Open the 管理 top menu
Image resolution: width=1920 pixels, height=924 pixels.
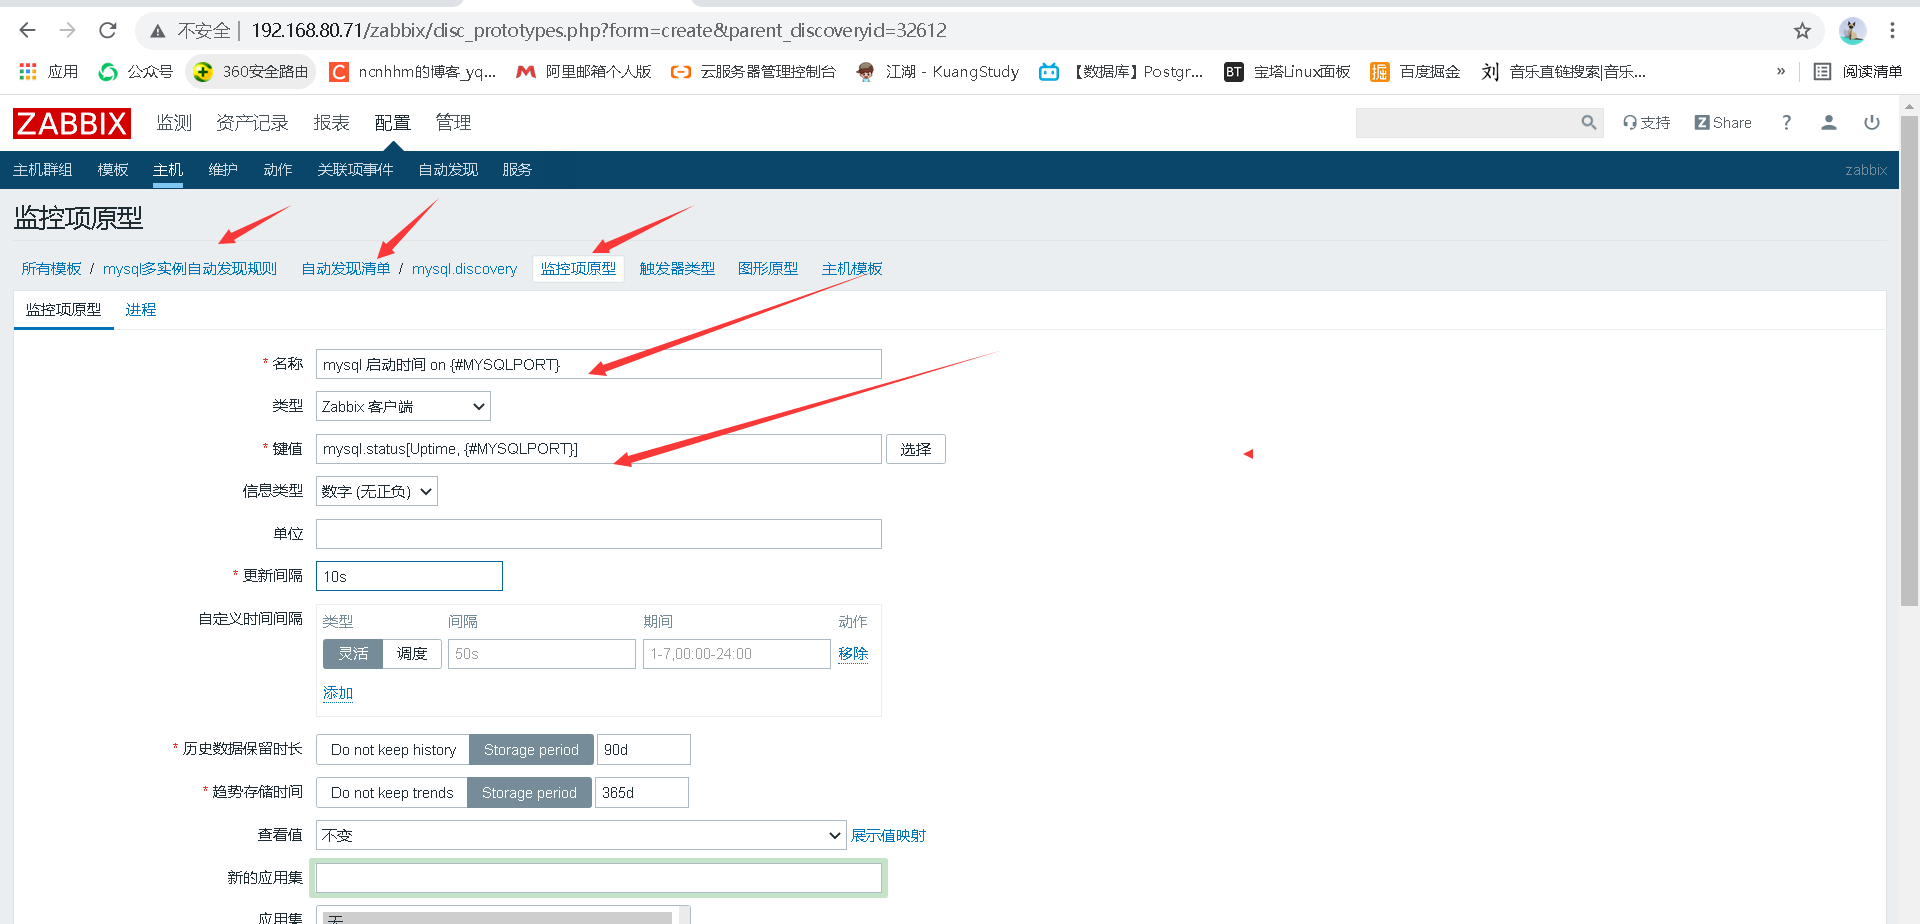(x=453, y=123)
